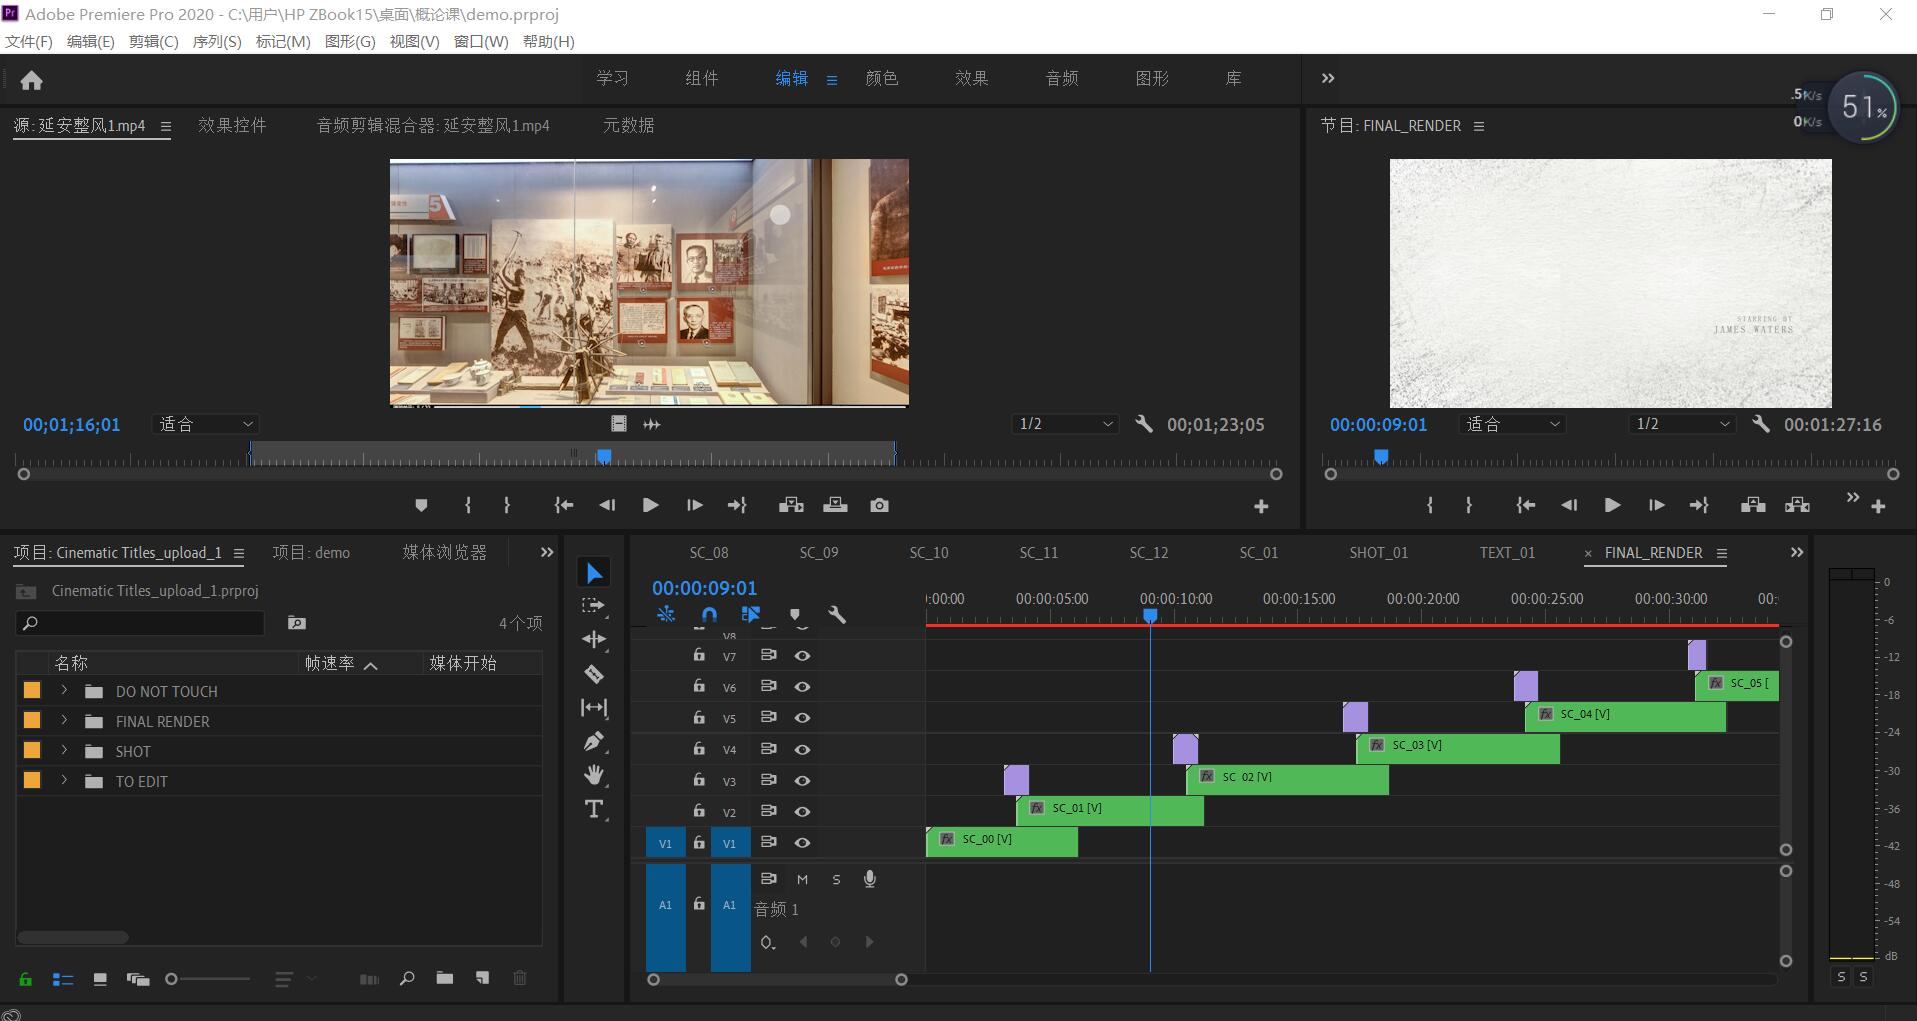
Task: Click the Home icon
Action: (32, 80)
